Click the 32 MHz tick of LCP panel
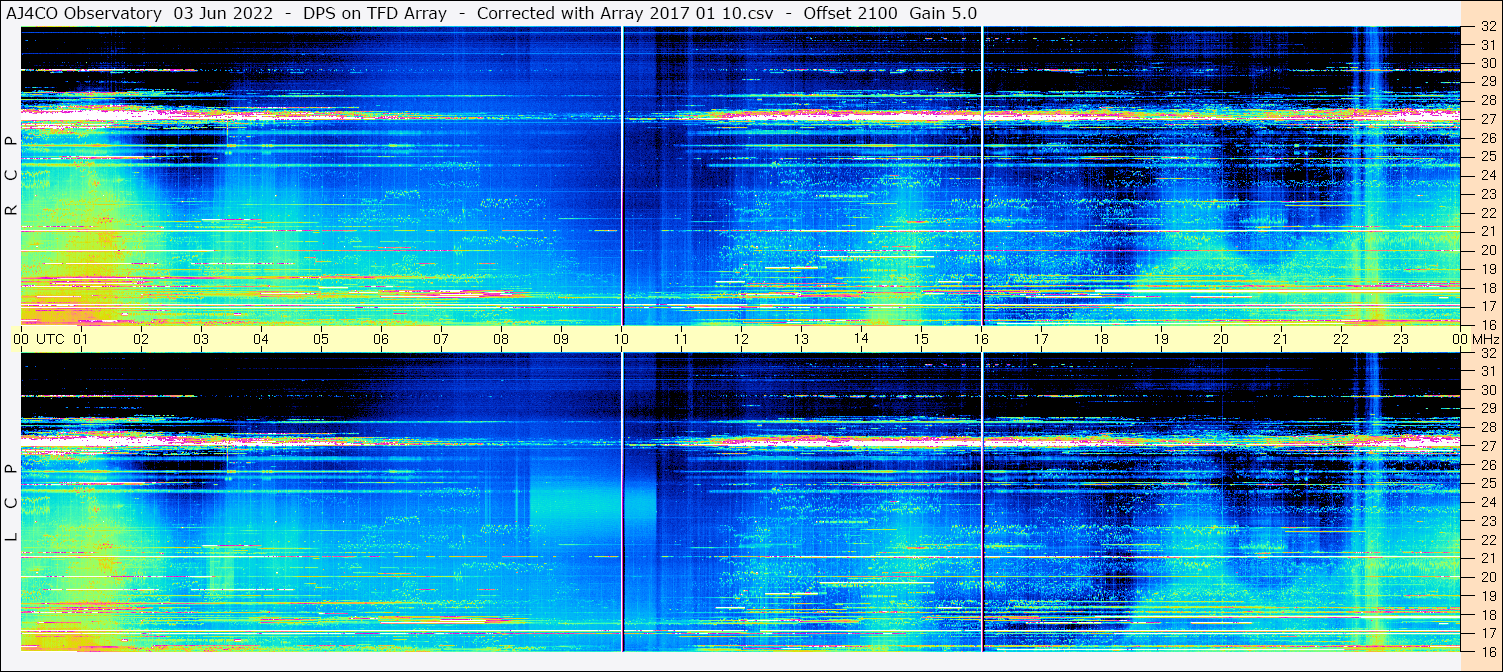Screen dimensions: 1503x672 [1487, 353]
